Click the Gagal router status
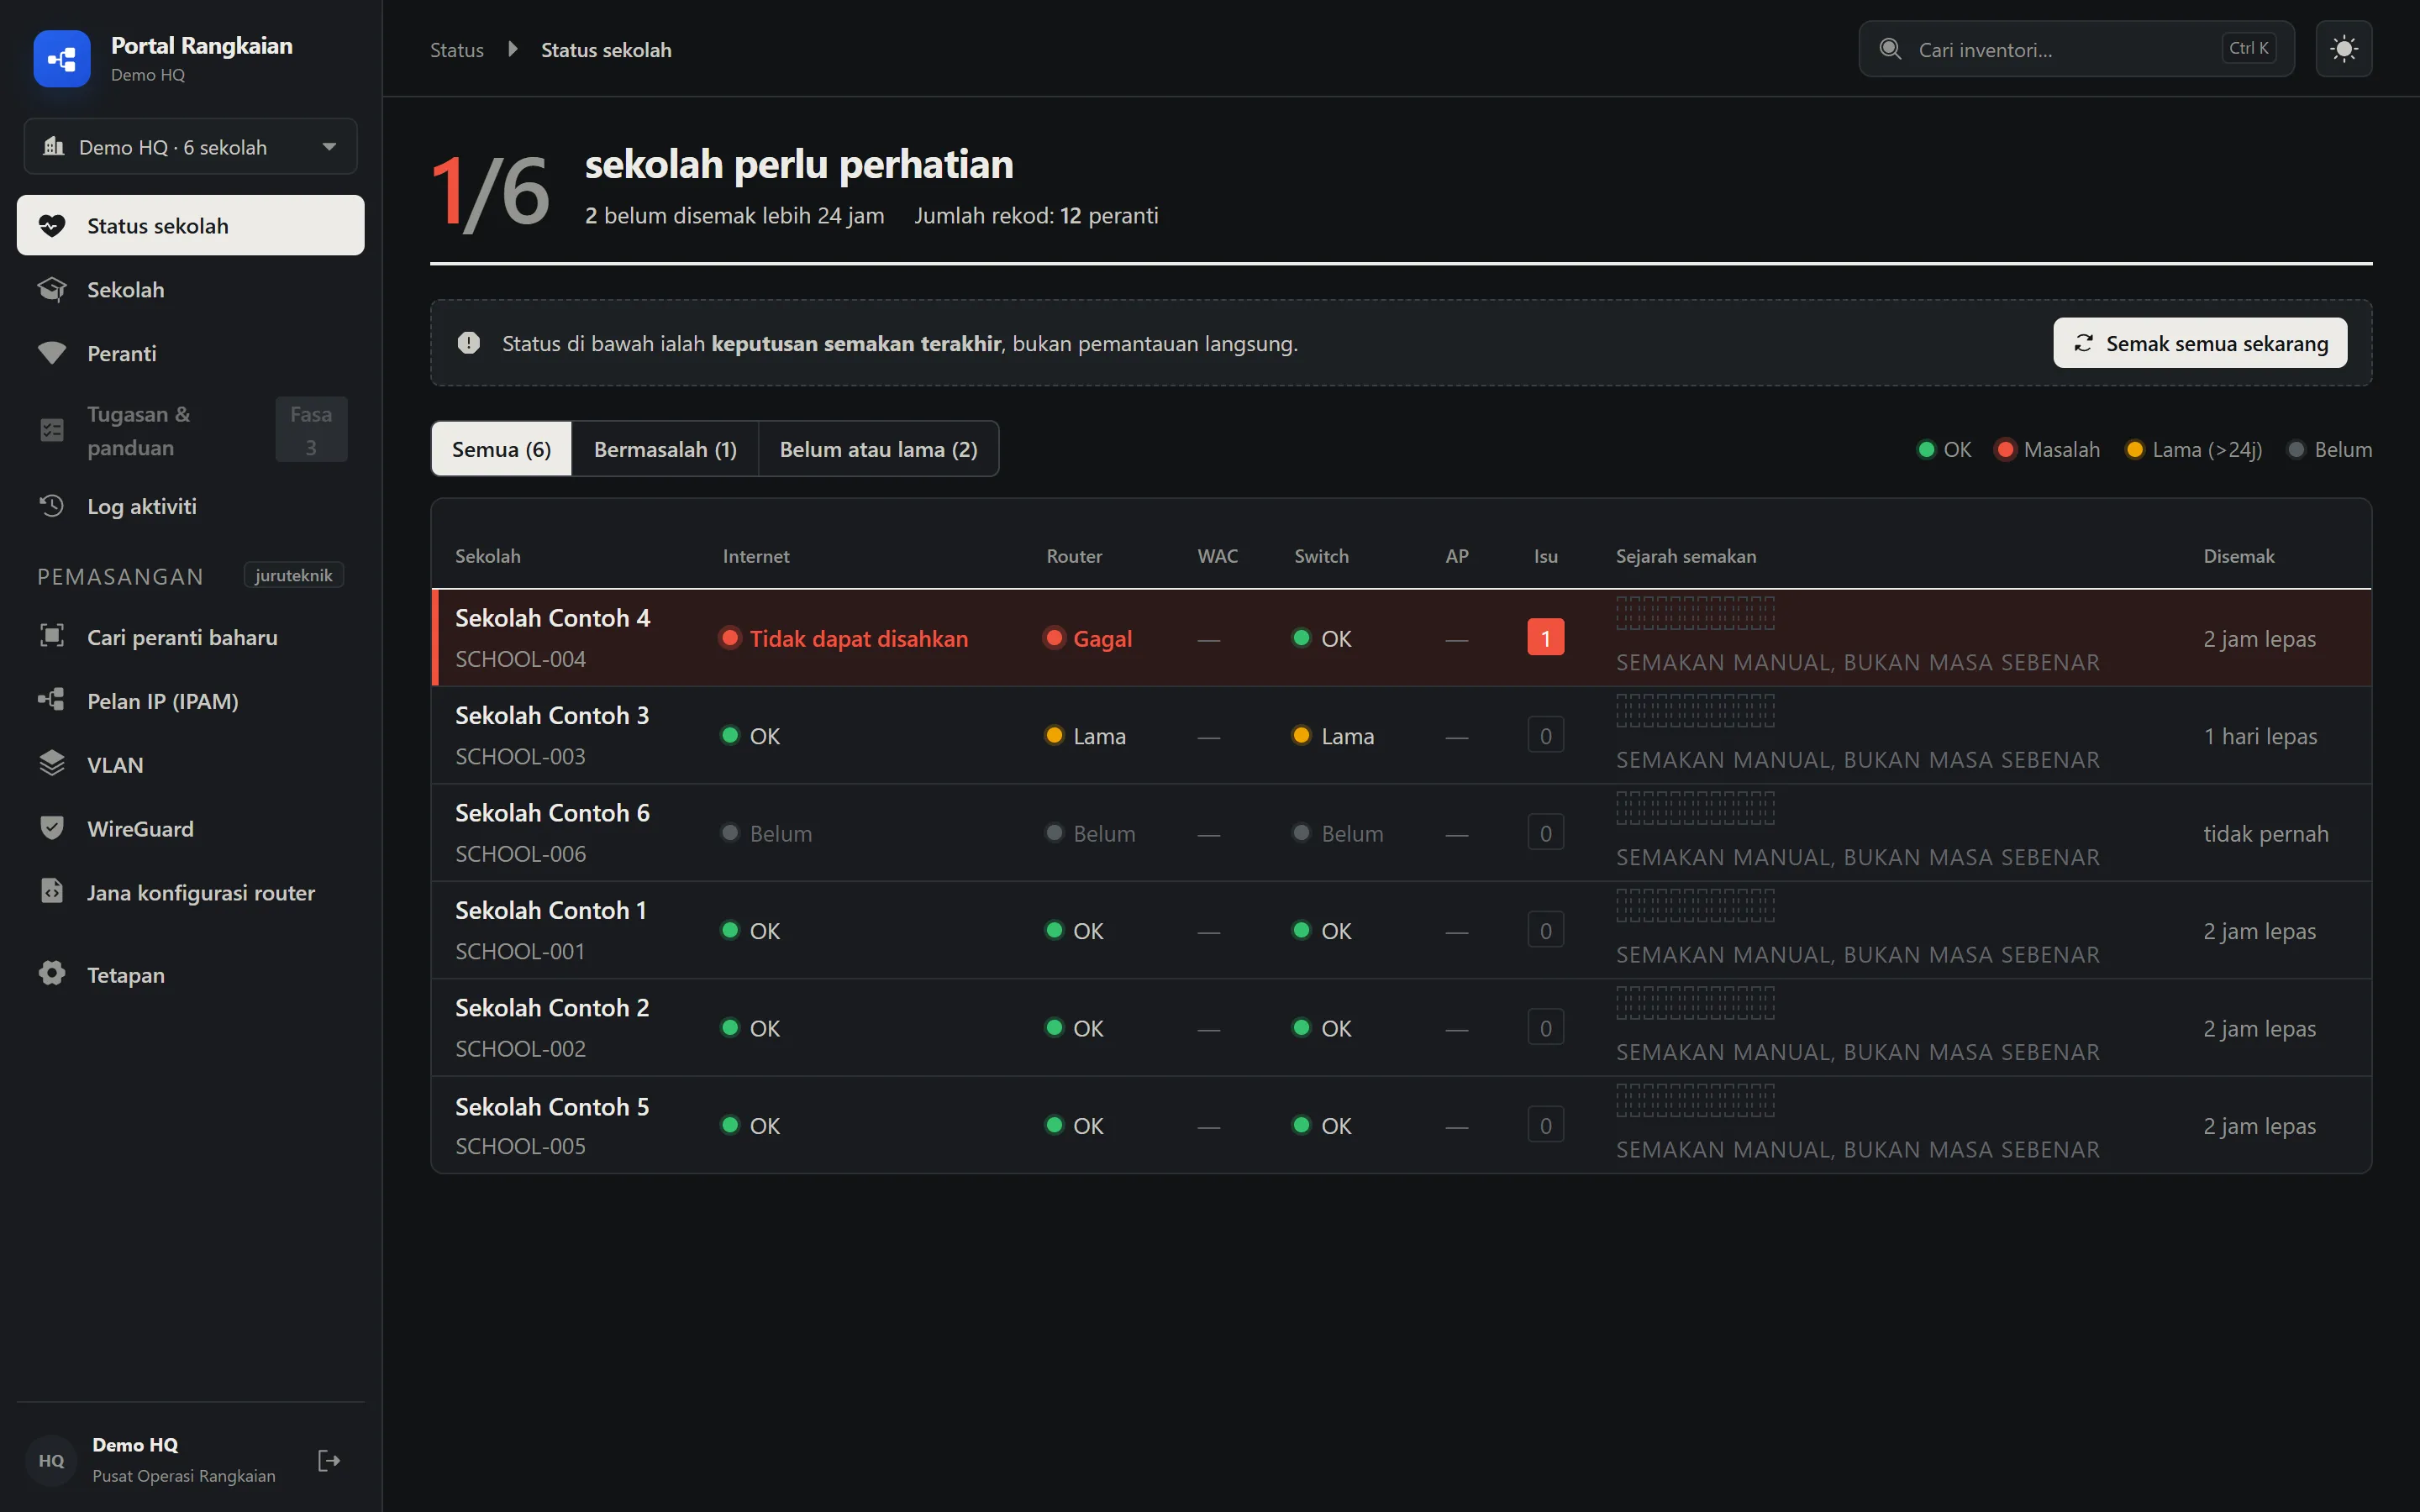 pyautogui.click(x=1088, y=638)
